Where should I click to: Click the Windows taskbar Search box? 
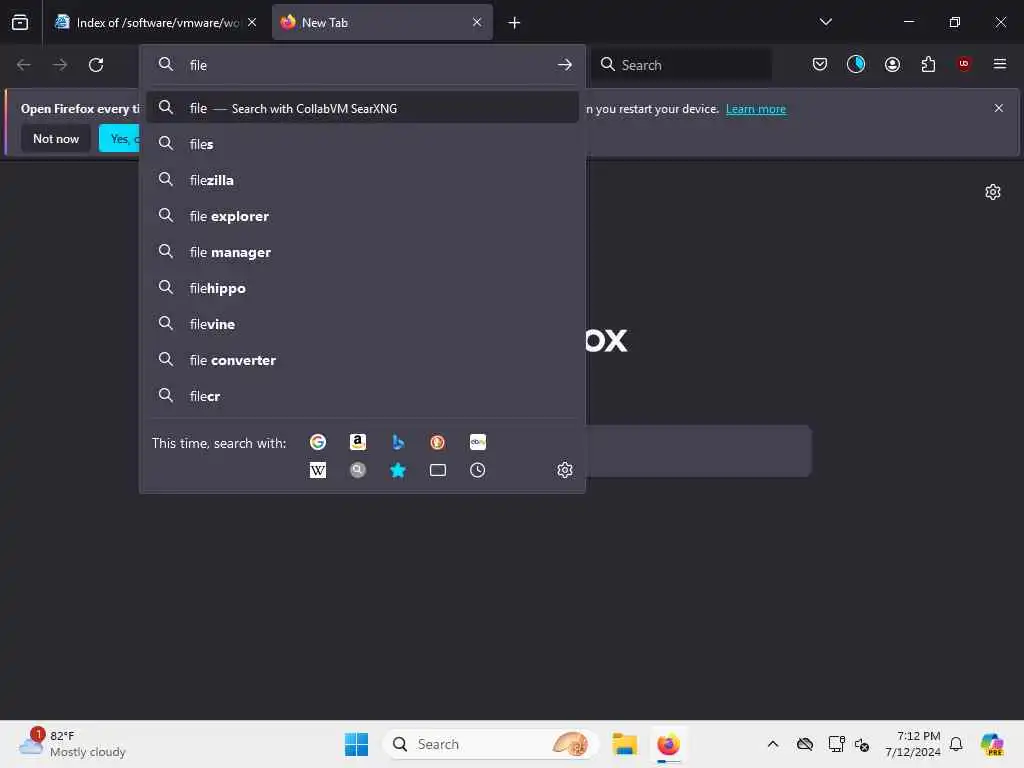(x=490, y=744)
